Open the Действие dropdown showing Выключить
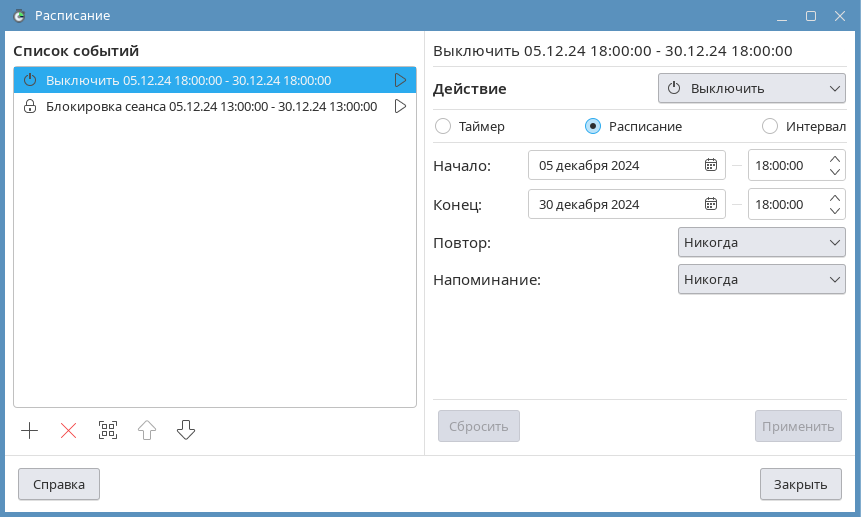This screenshot has width=861, height=517. click(x=751, y=88)
